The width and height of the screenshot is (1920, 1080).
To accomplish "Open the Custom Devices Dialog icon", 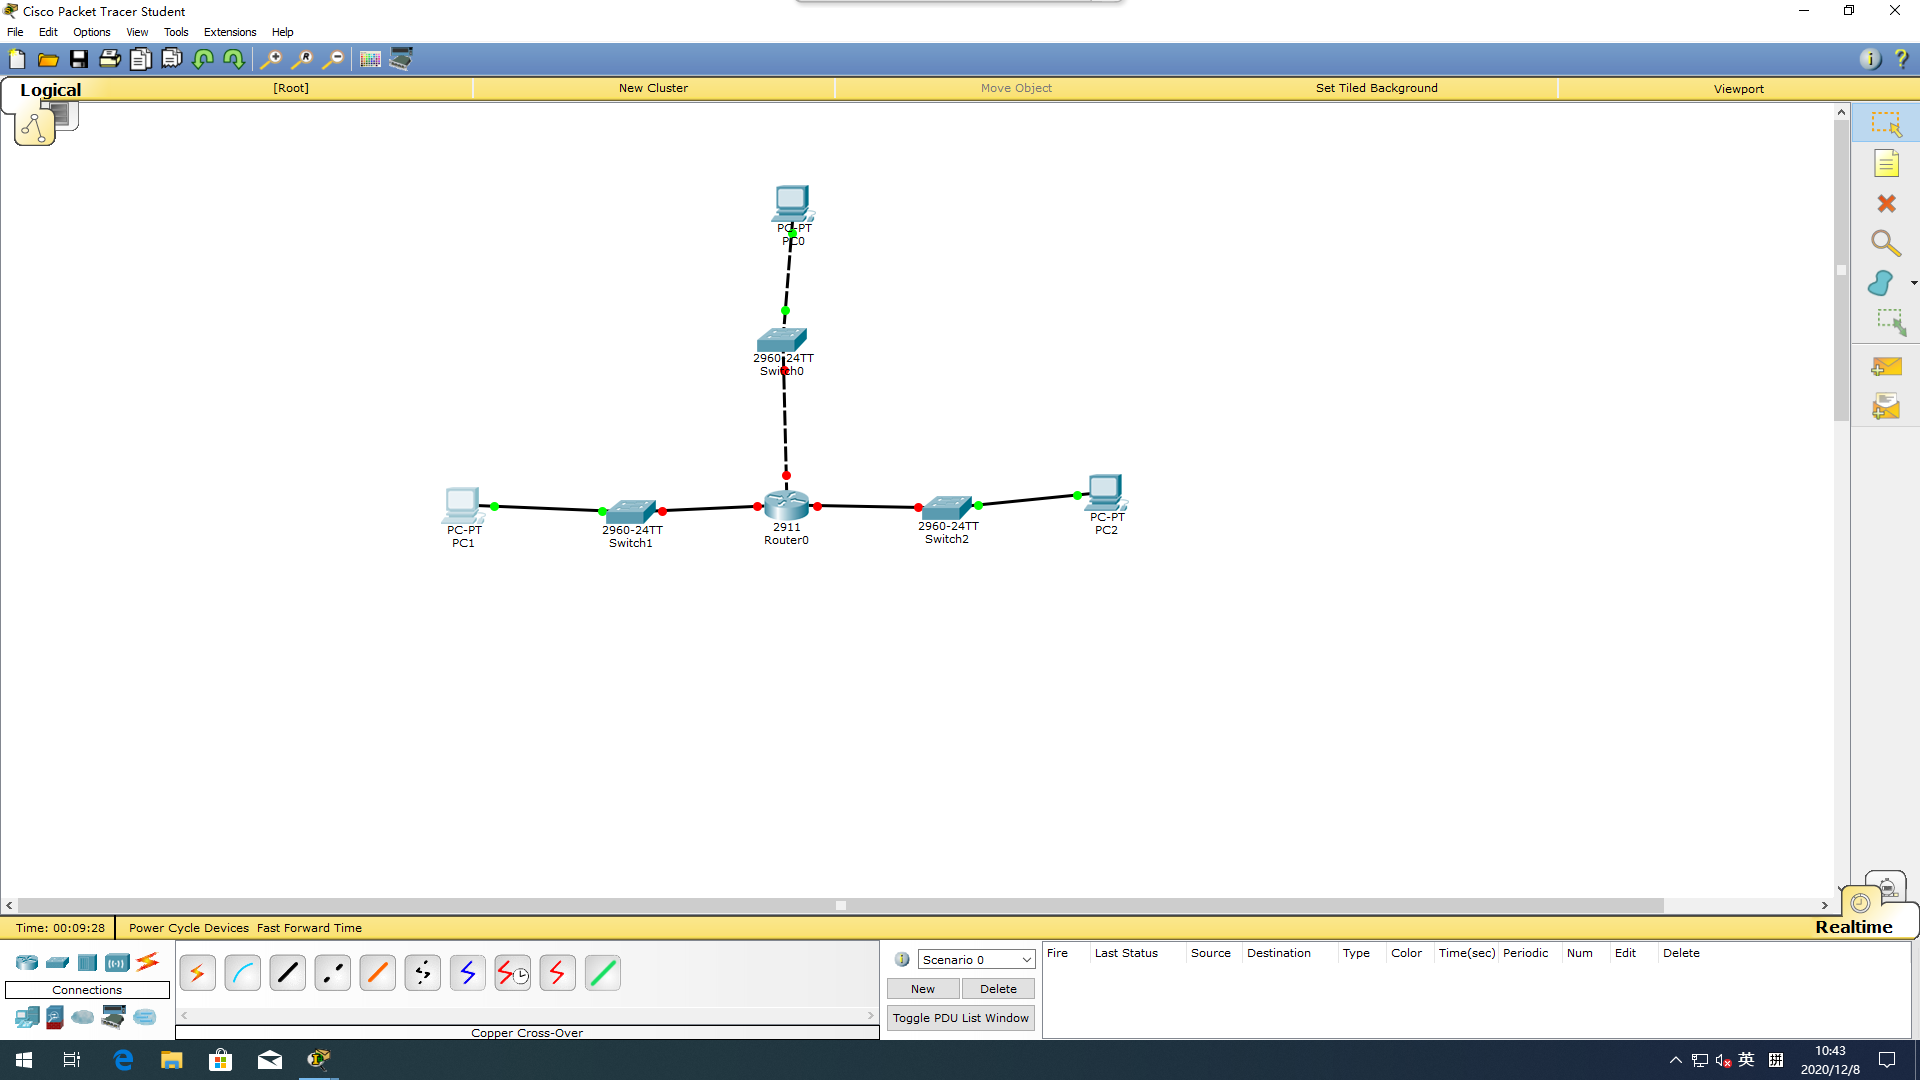I will [x=401, y=59].
